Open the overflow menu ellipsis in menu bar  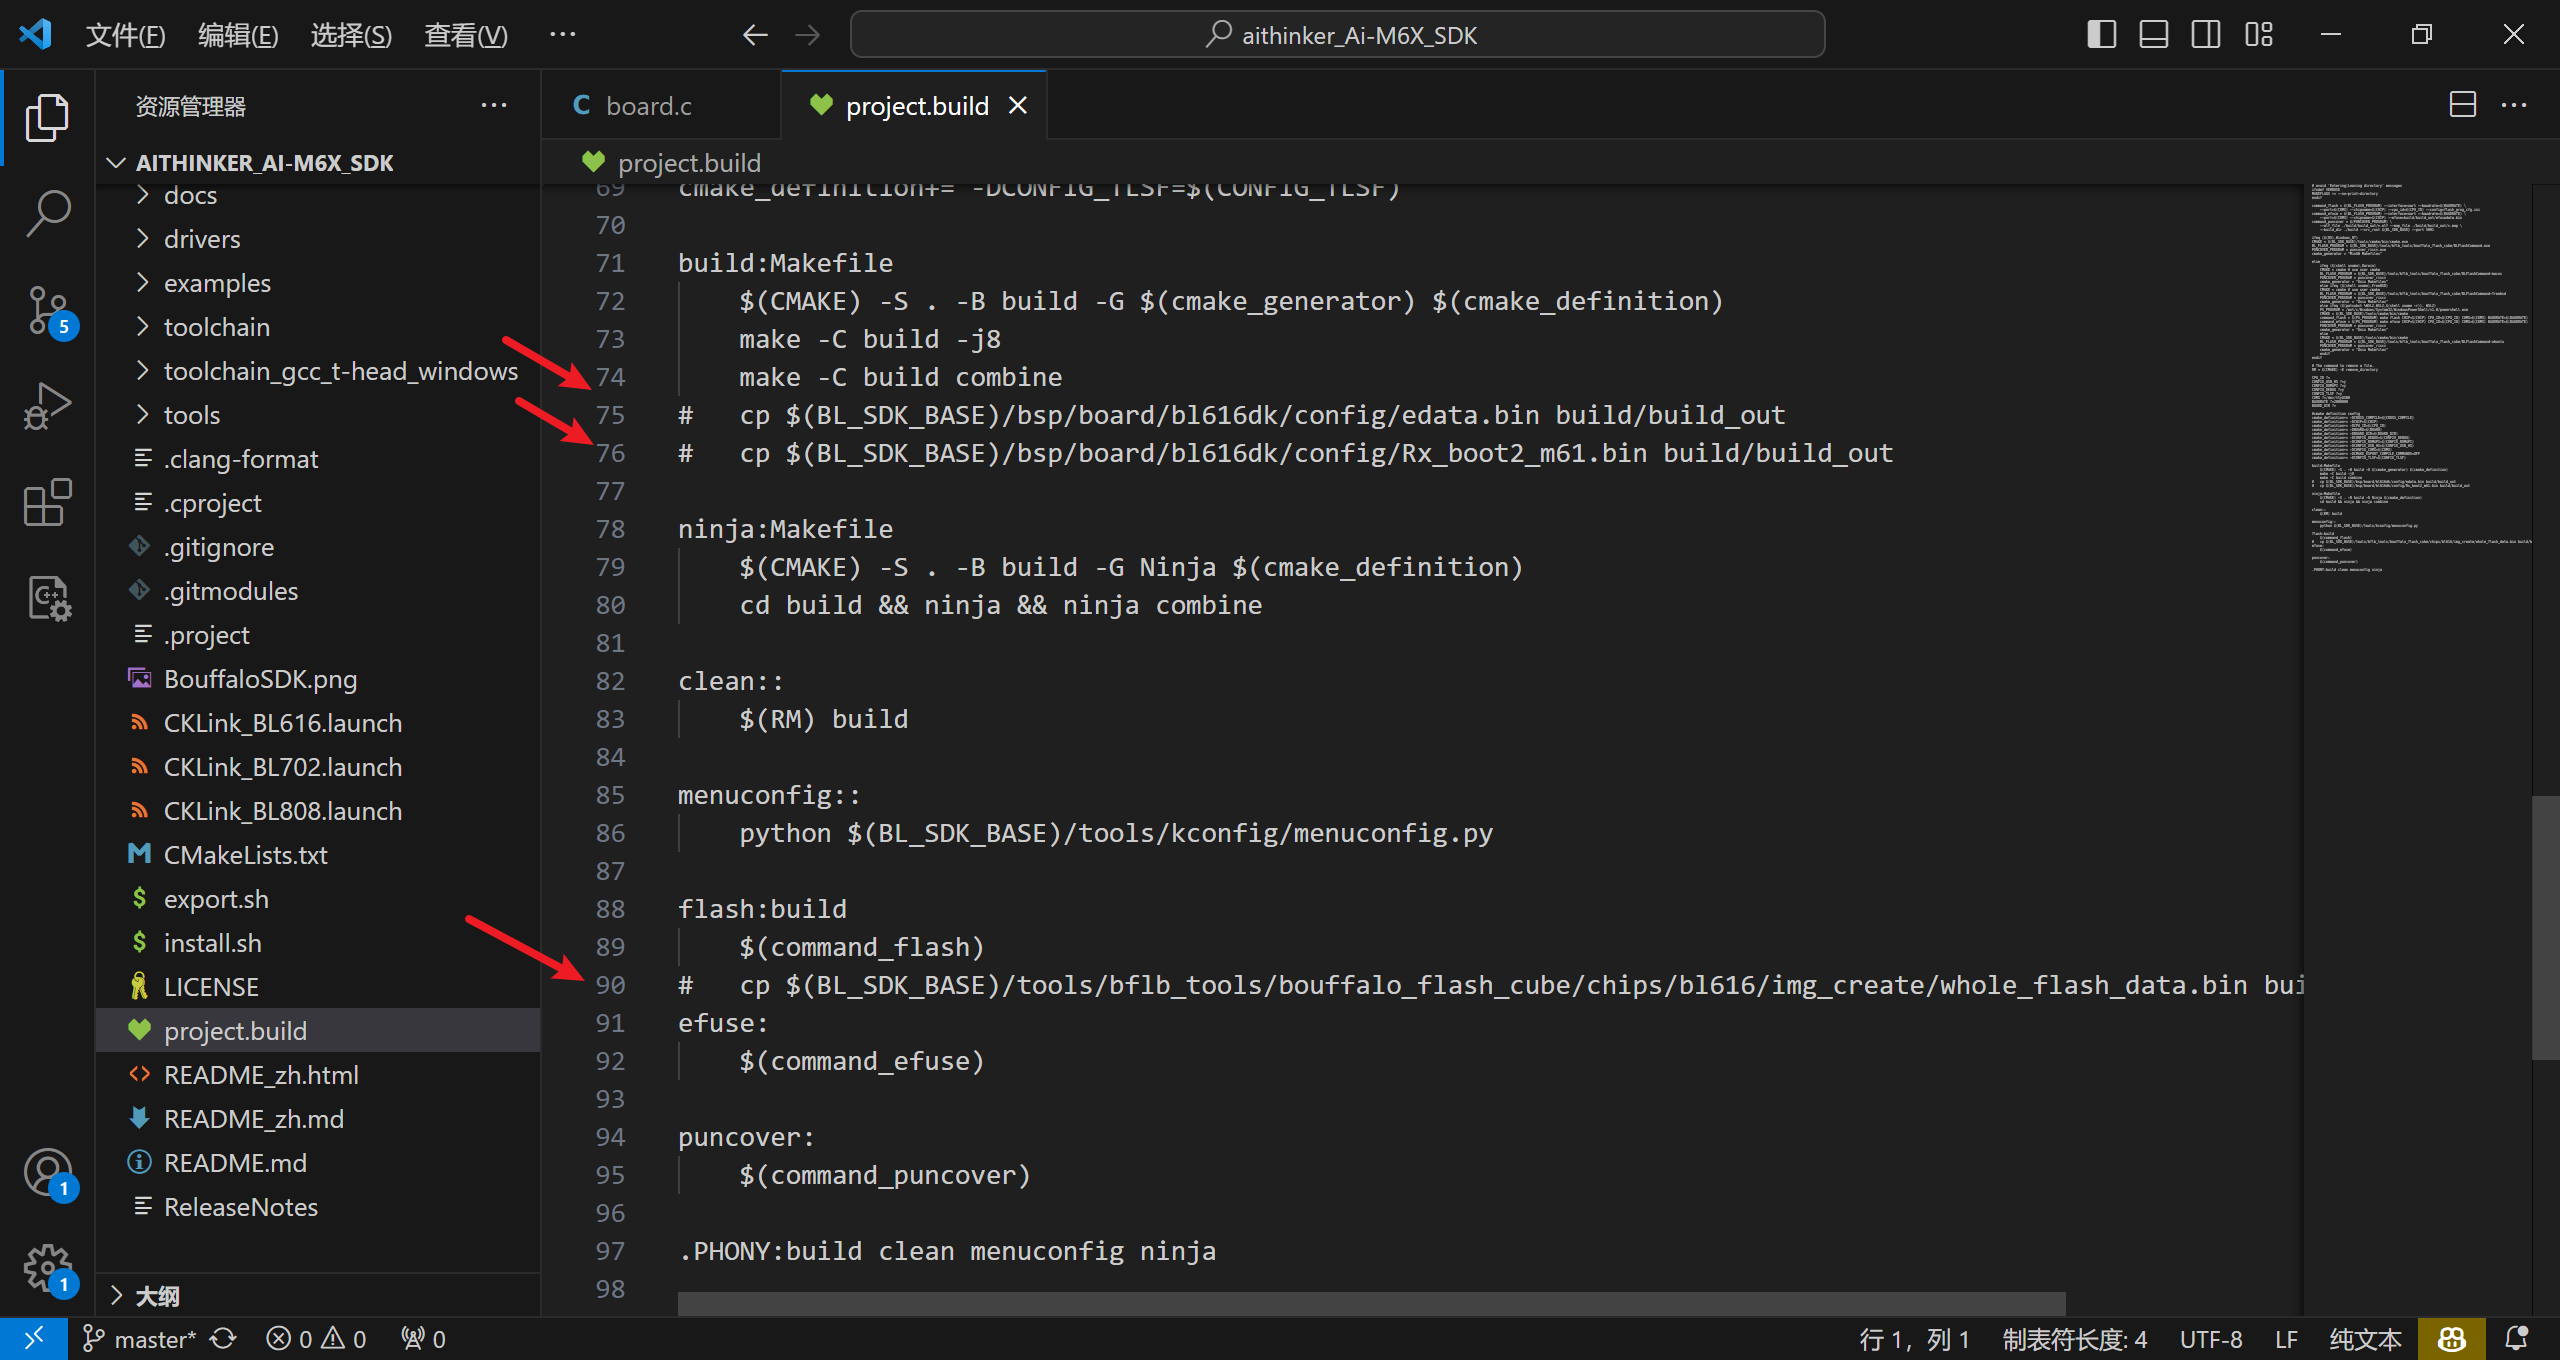(563, 35)
